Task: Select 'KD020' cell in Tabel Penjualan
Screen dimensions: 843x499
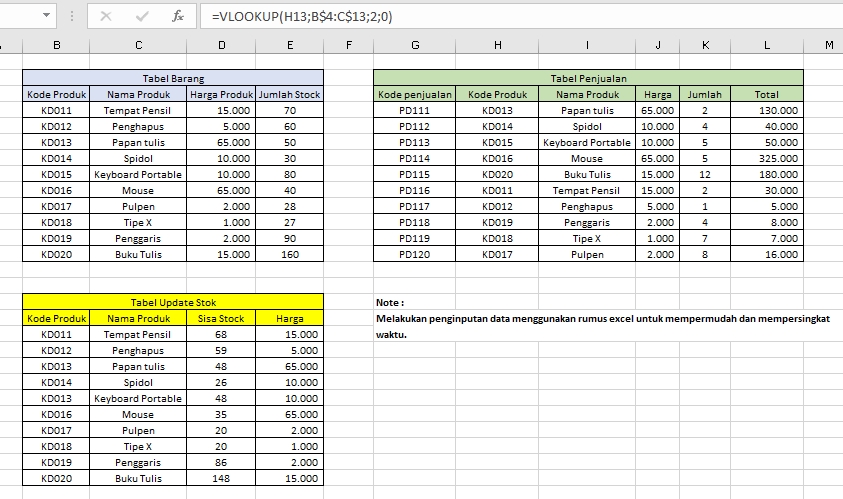Action: (497, 174)
